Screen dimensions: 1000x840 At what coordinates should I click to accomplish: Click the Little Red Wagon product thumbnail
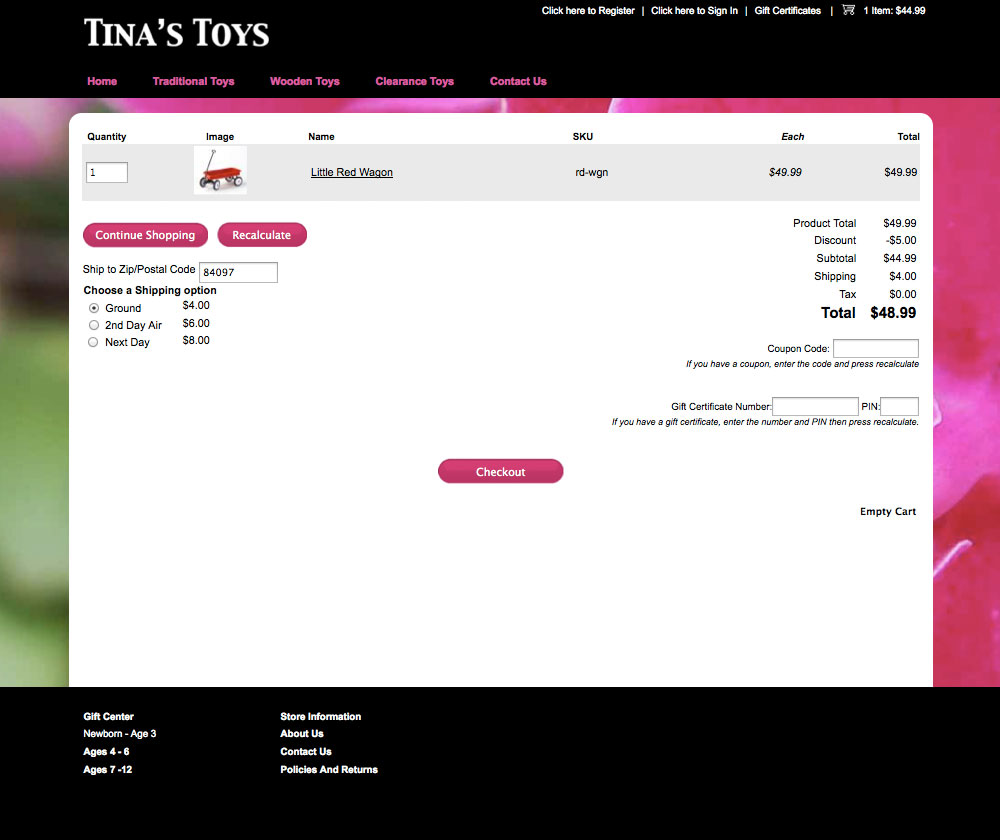pos(220,171)
